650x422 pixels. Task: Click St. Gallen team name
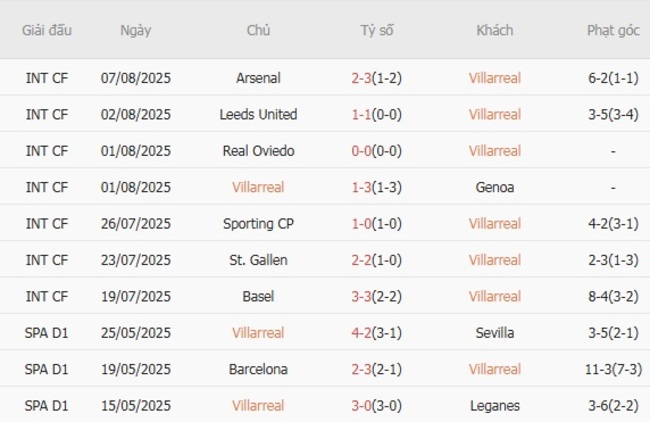258,260
